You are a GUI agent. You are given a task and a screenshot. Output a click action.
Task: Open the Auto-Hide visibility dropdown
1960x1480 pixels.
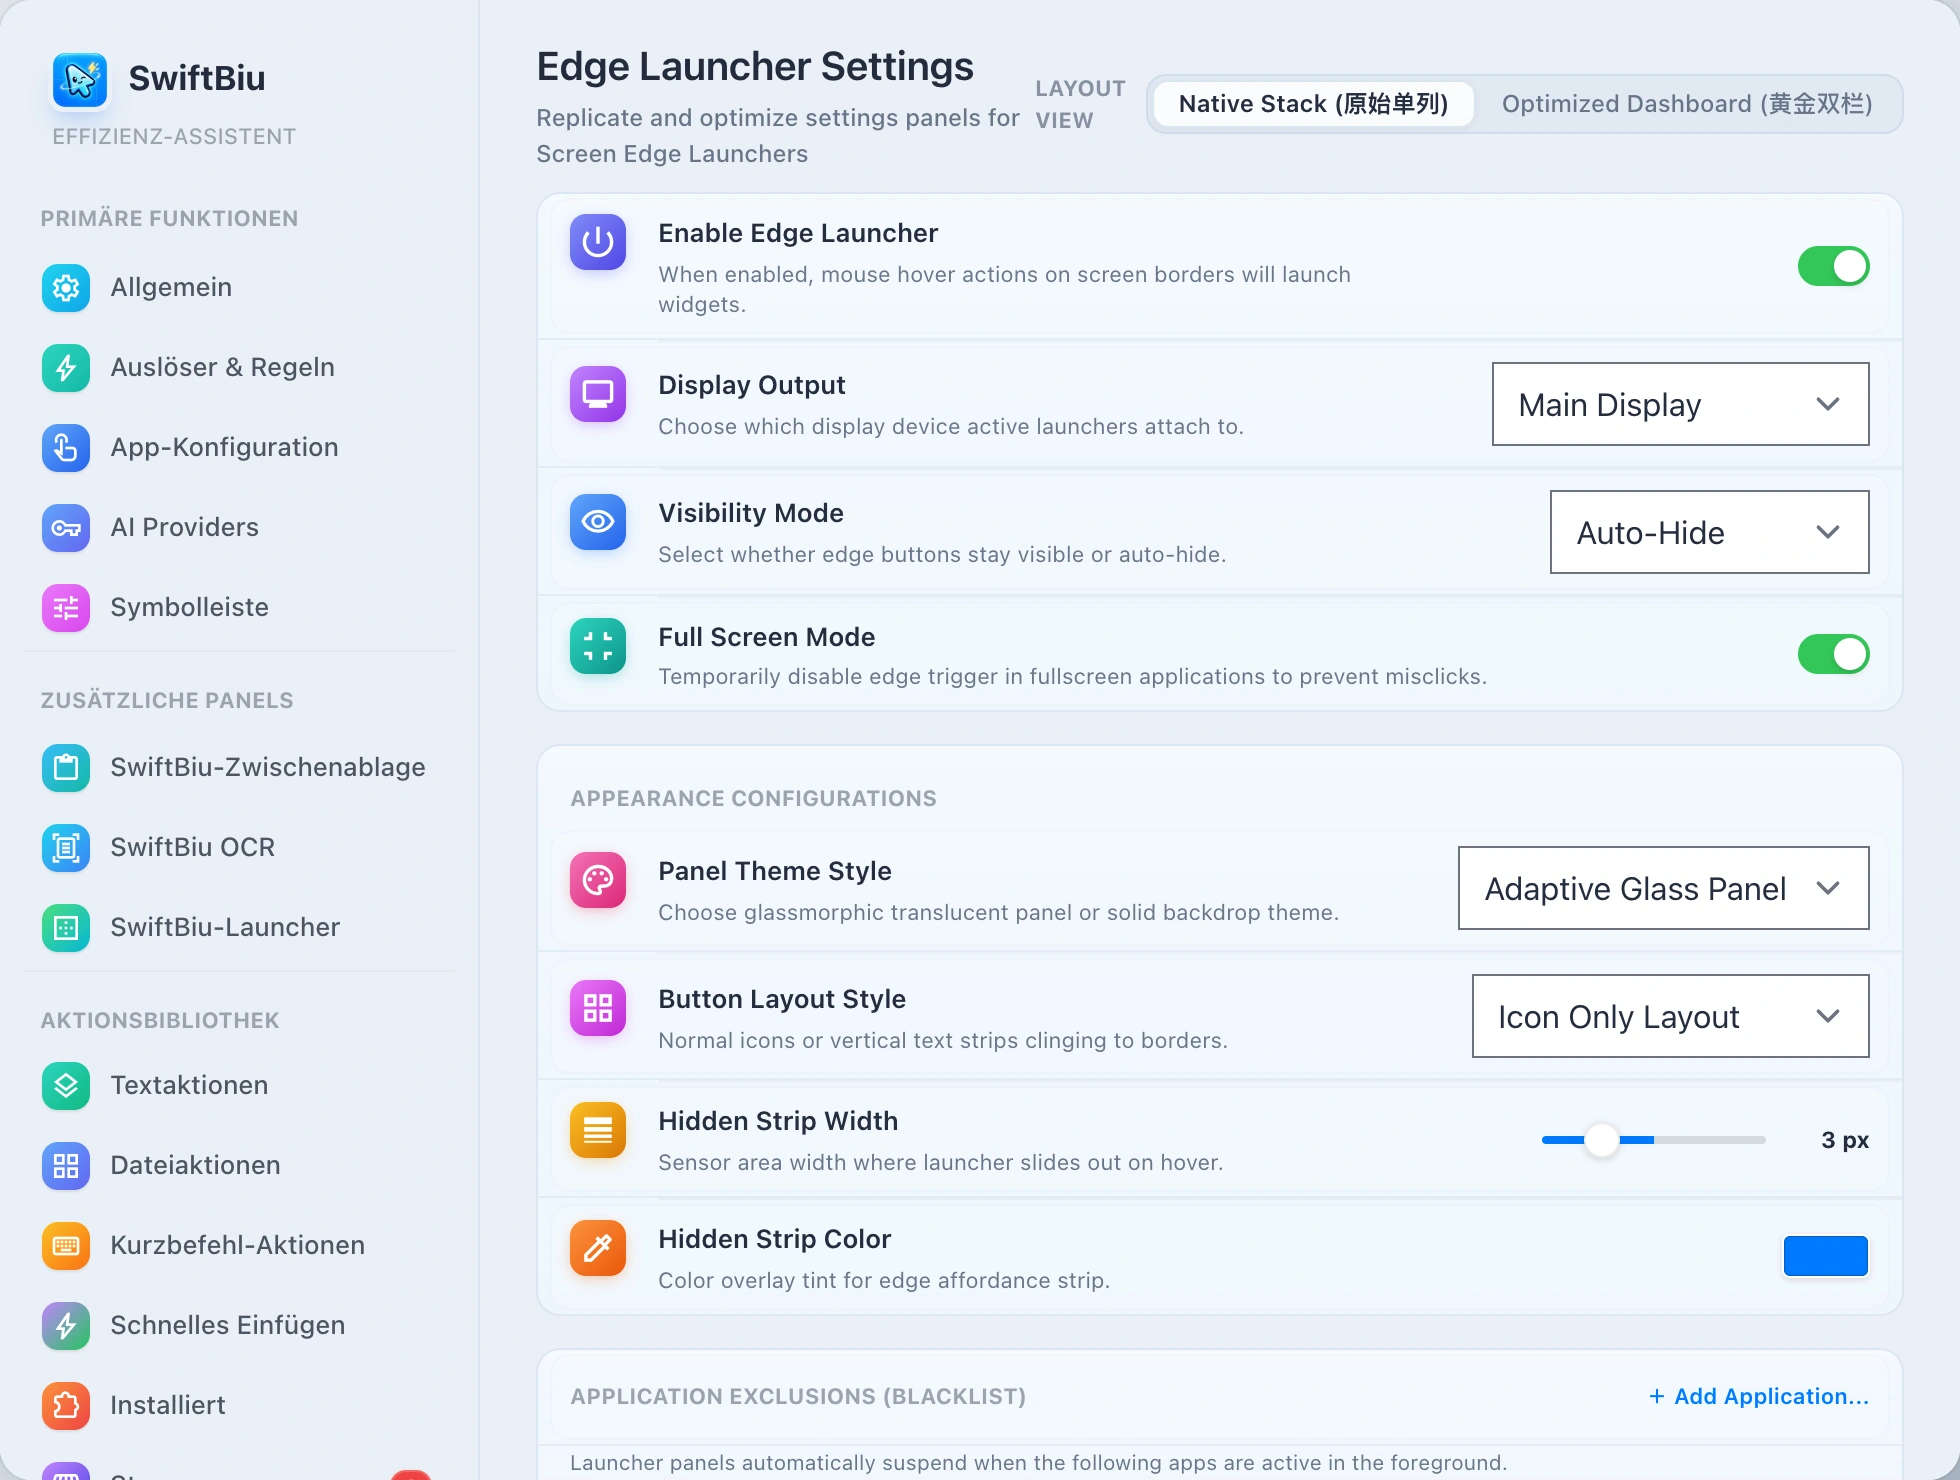click(x=1709, y=532)
